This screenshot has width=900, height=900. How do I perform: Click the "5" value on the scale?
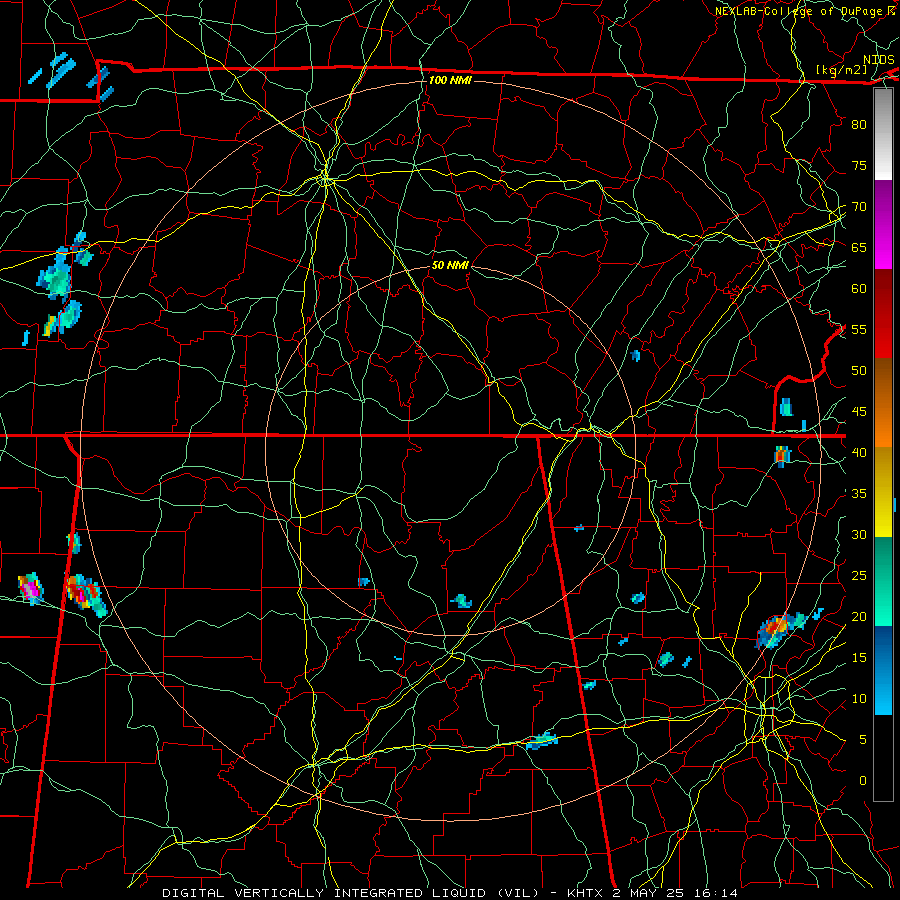pos(863,740)
